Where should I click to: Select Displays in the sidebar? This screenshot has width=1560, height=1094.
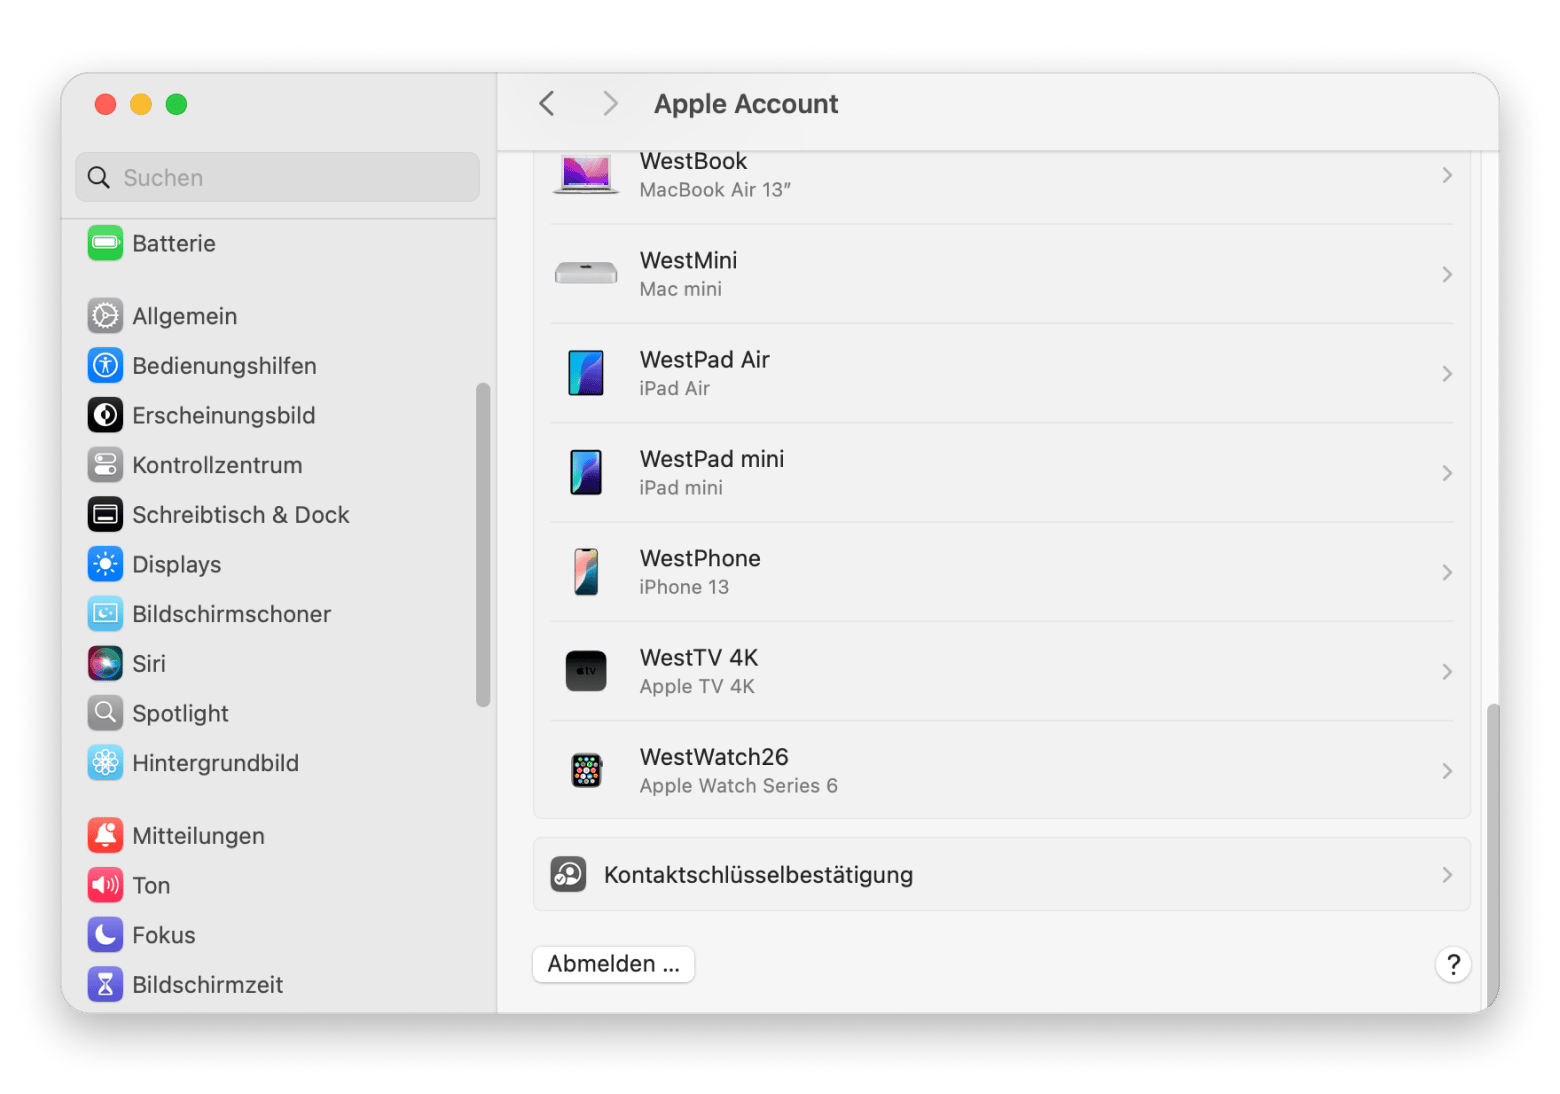coord(176,564)
